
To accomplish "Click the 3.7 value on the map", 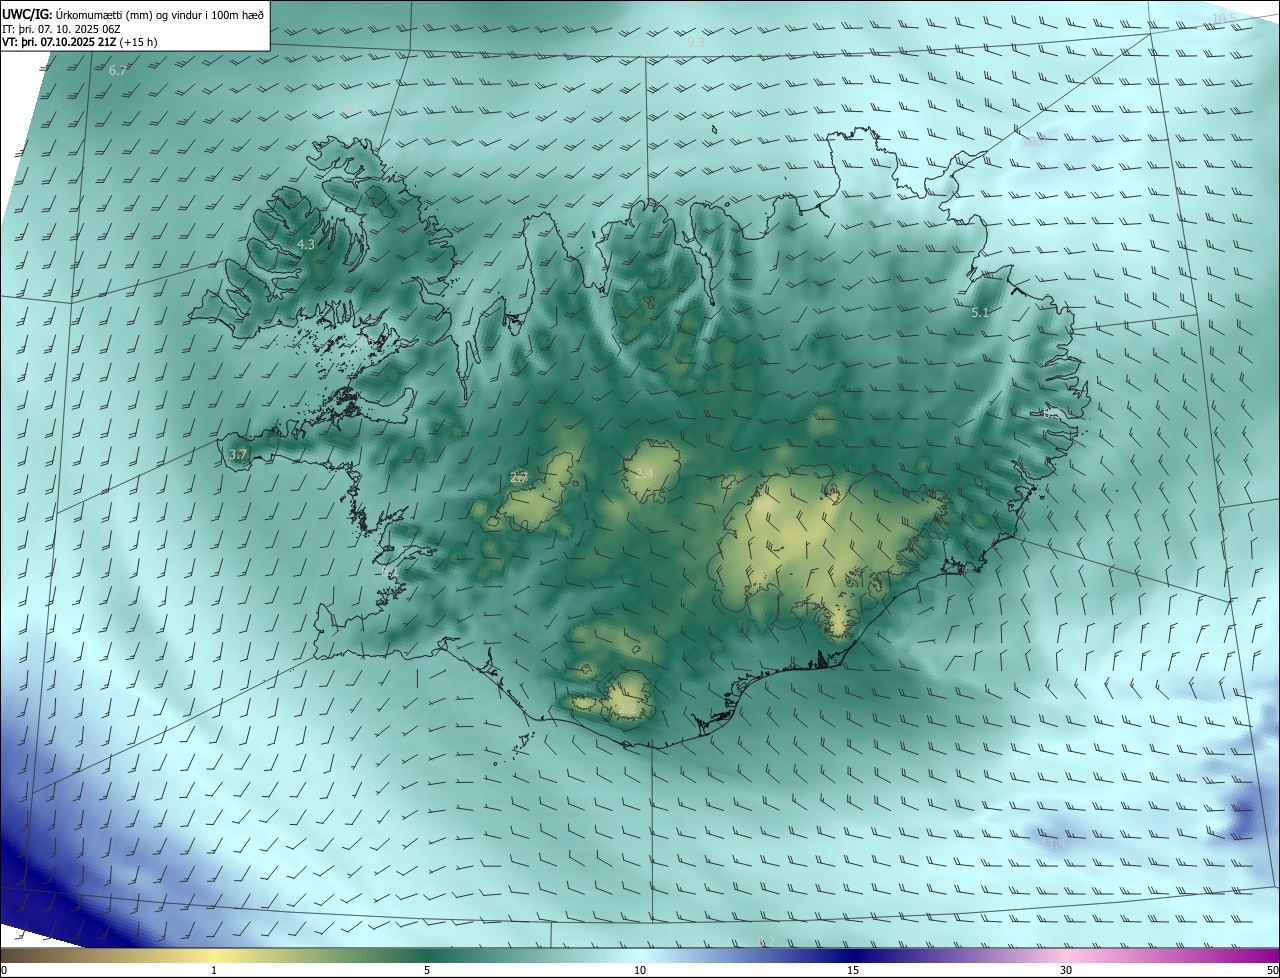I will [238, 454].
